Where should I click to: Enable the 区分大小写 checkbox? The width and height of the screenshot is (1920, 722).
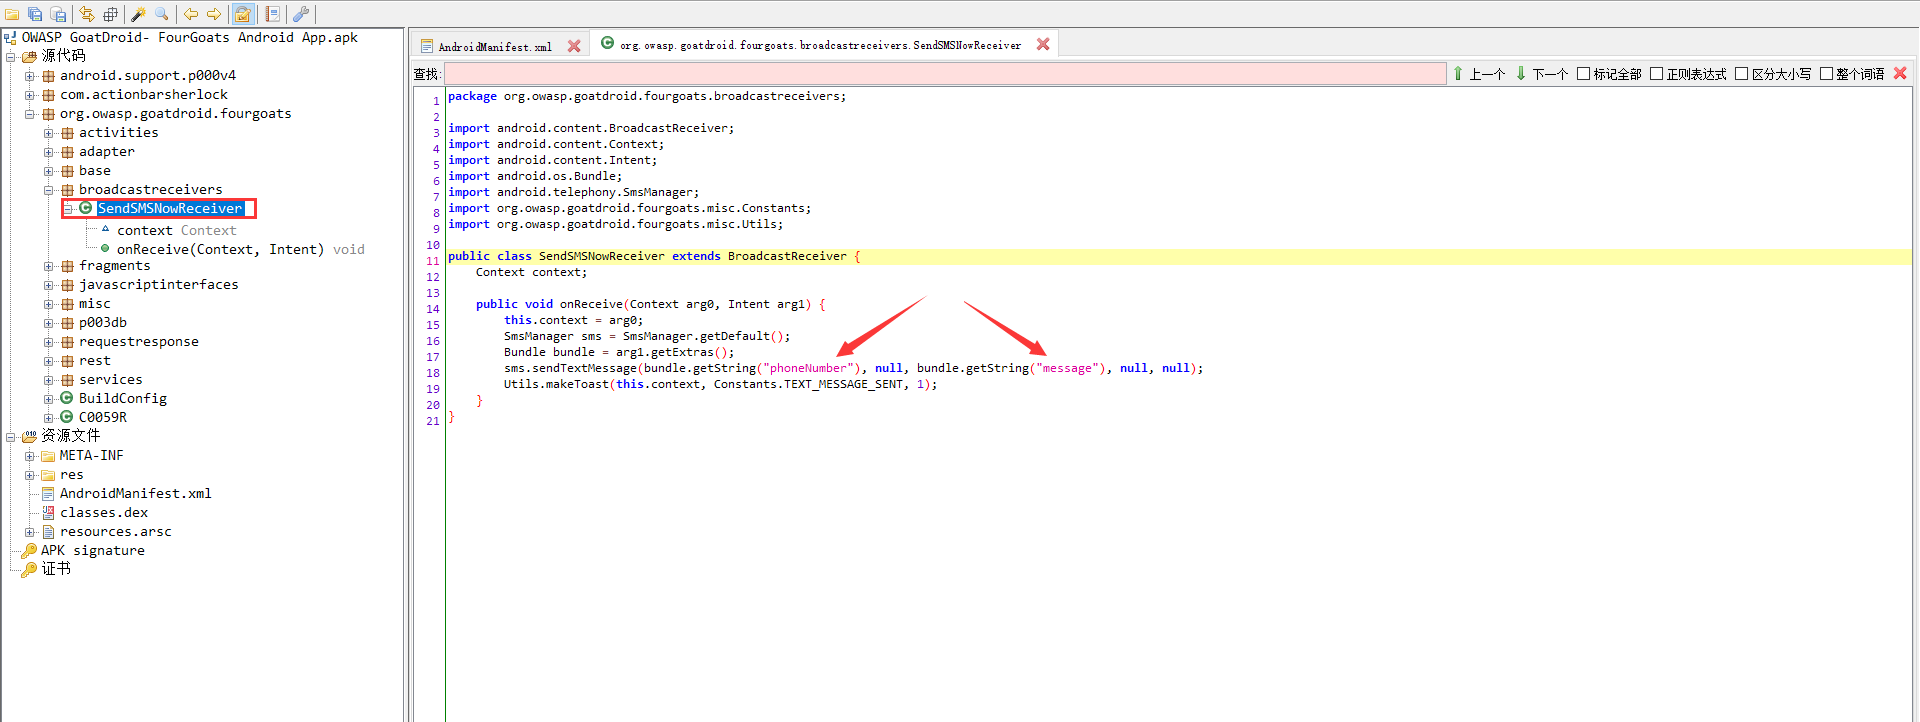[x=1741, y=73]
